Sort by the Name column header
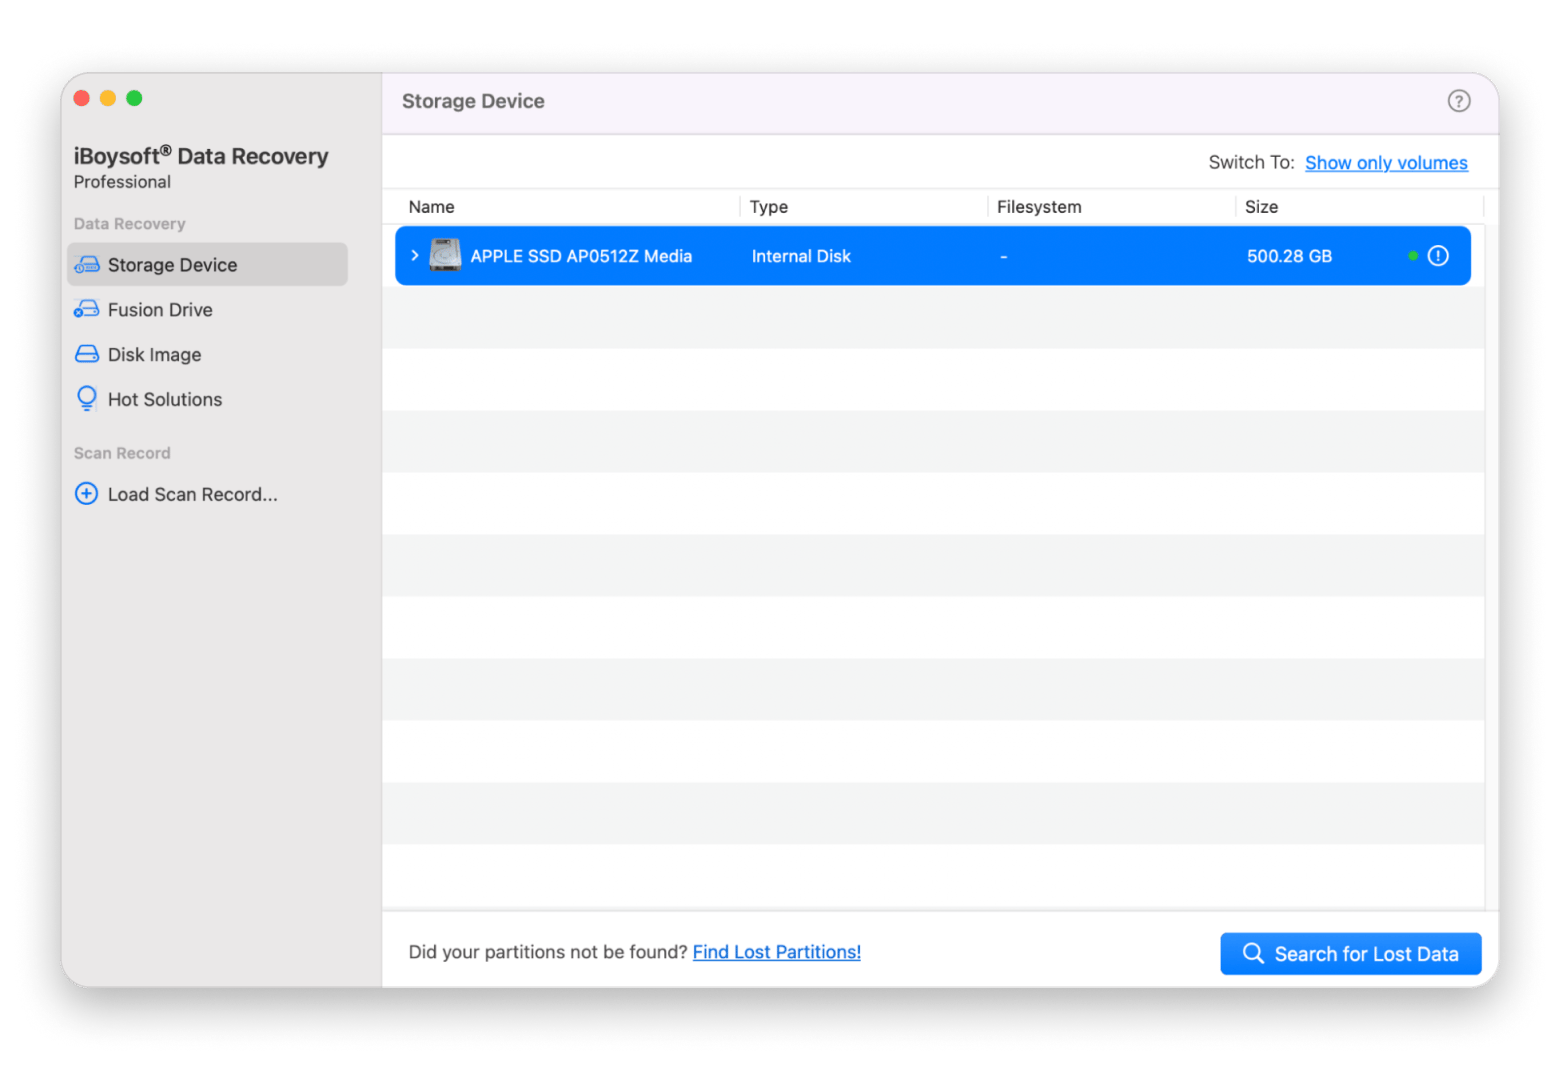 pos(432,207)
